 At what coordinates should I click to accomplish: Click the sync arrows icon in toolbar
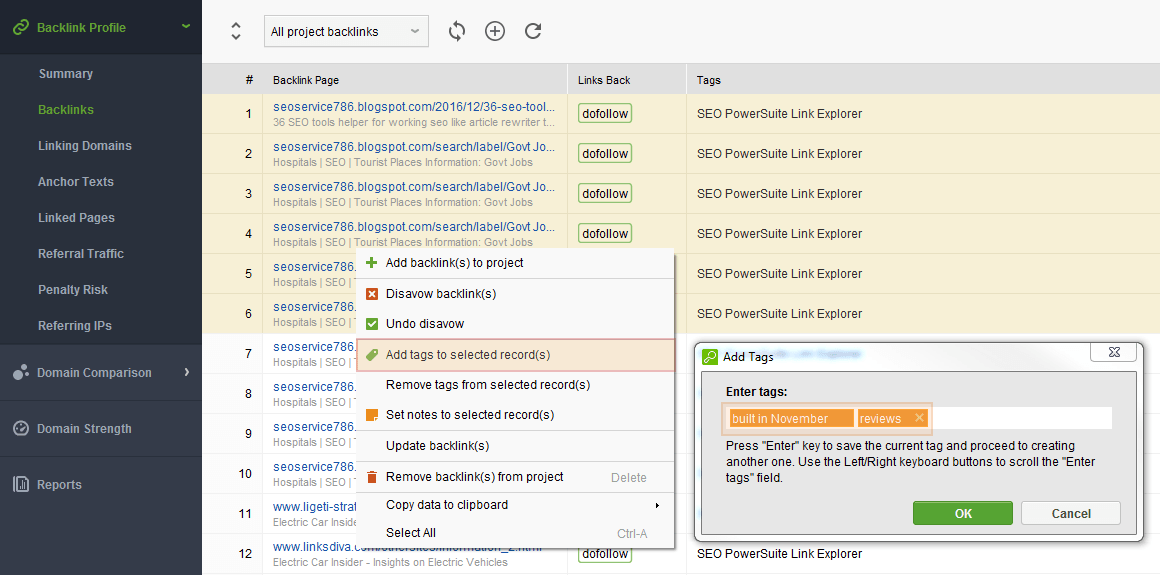pos(457,31)
